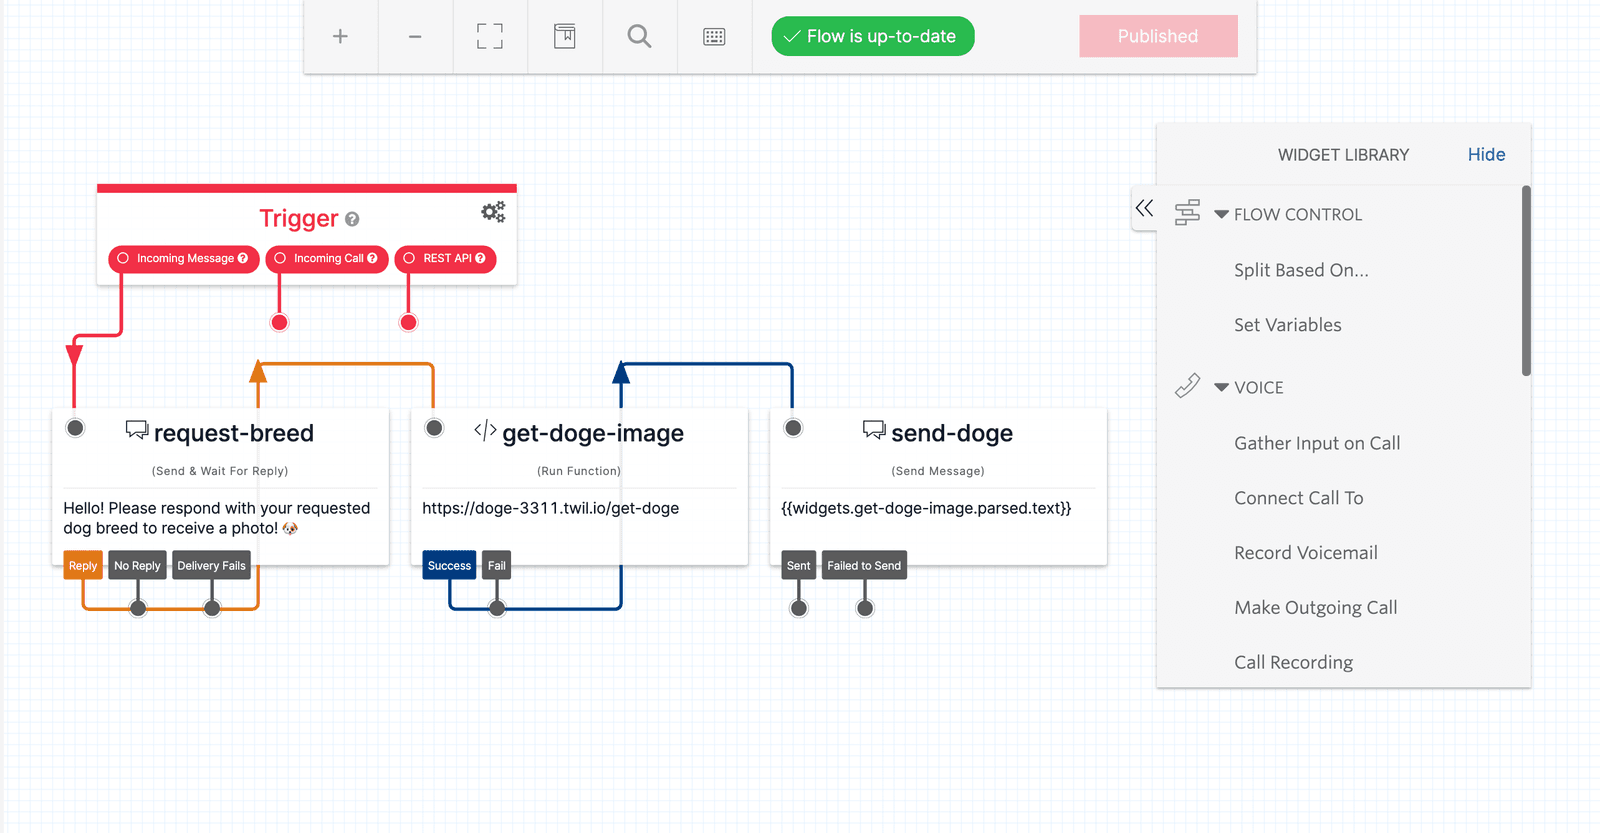The height and width of the screenshot is (833, 1600).
Task: Select the Incoming Message trigger
Action: click(x=184, y=259)
